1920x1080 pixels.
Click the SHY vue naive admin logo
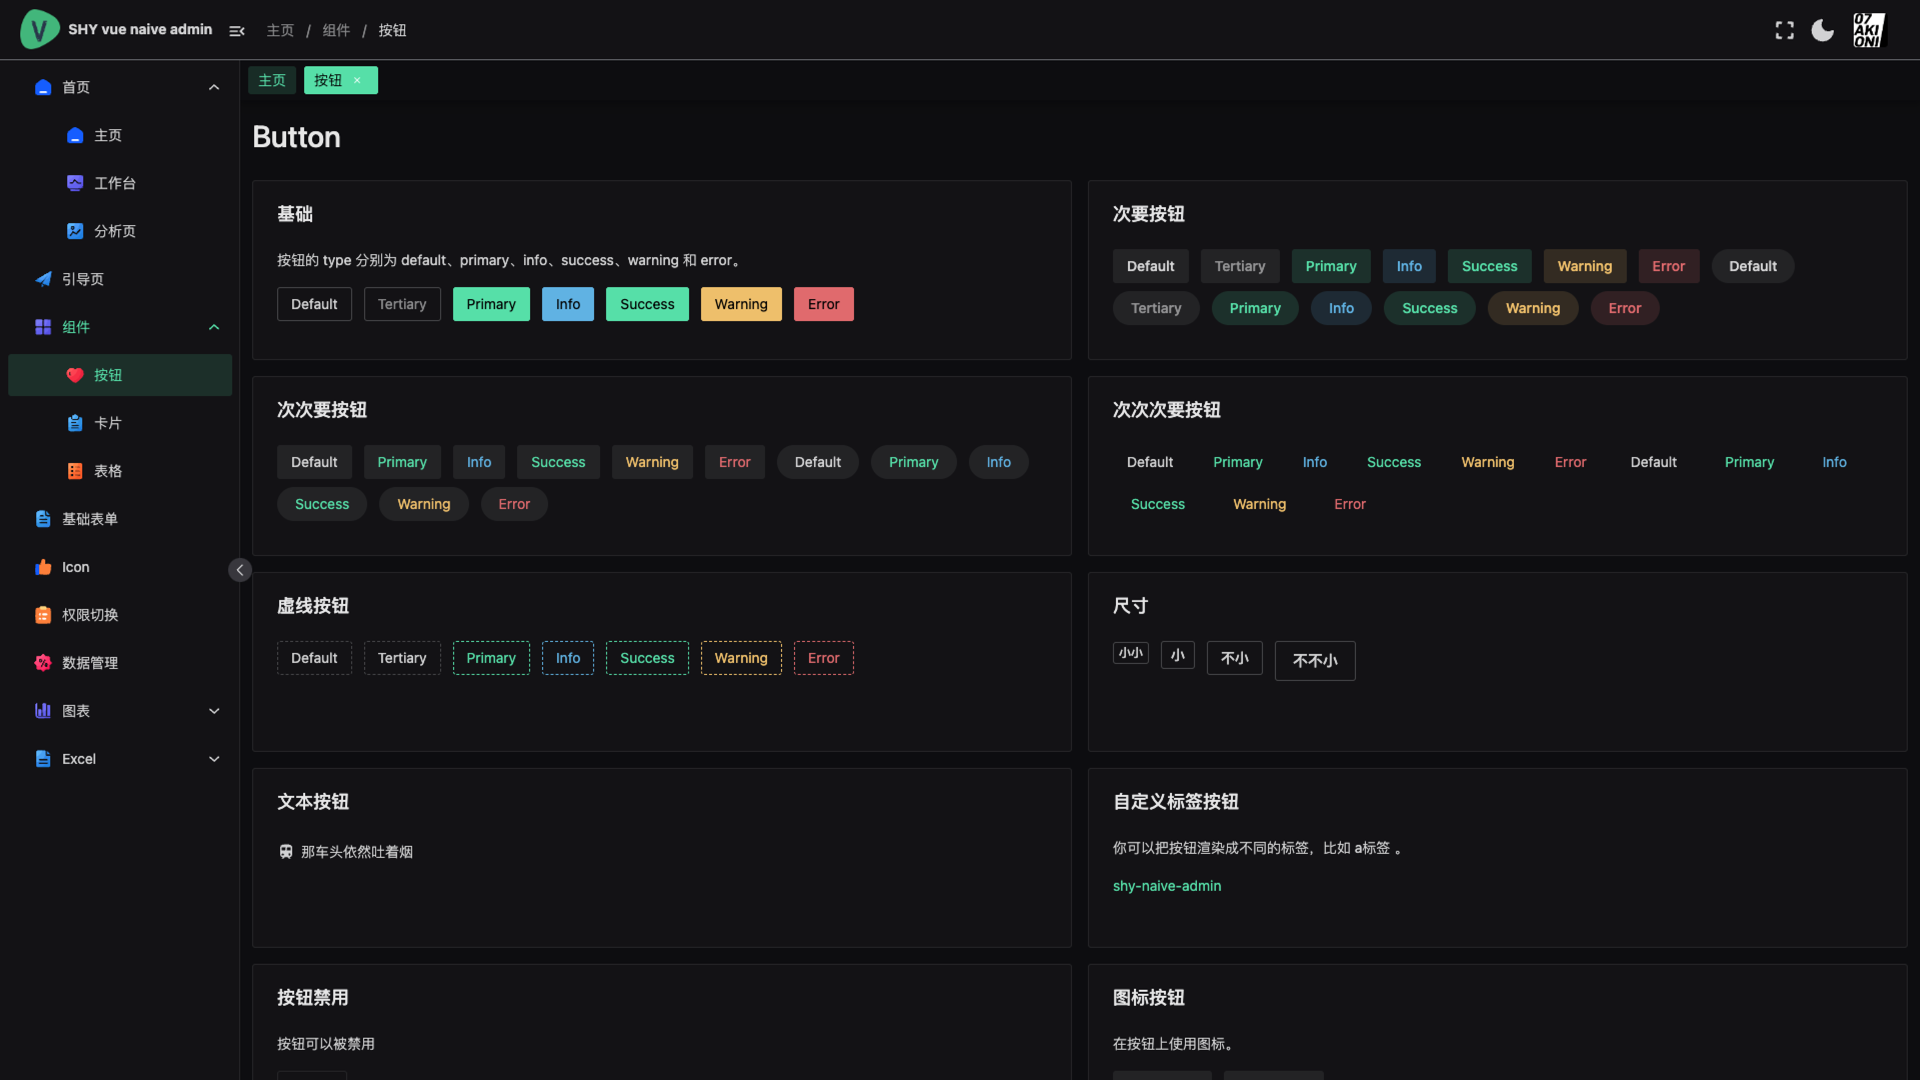tap(39, 30)
